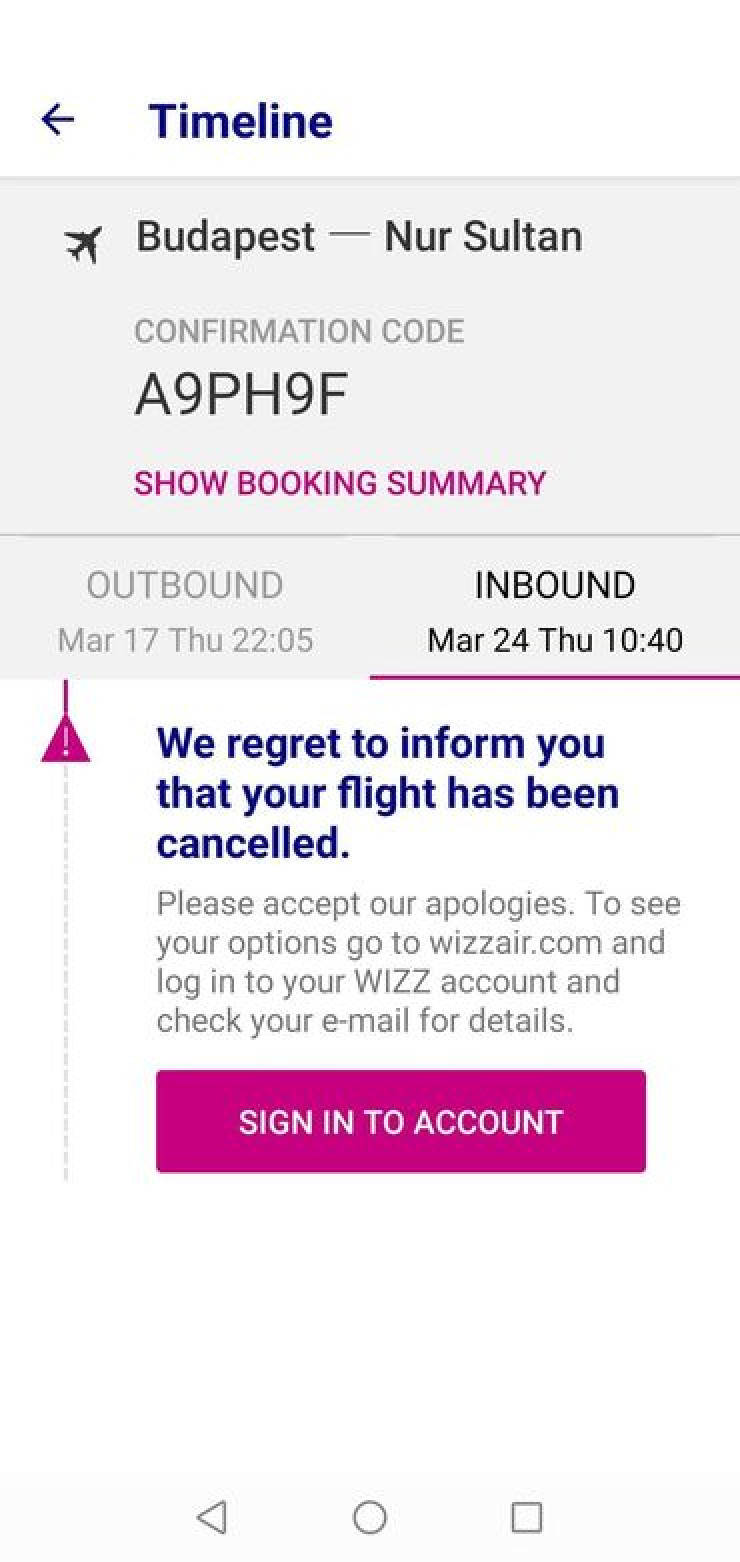This screenshot has width=740, height=1562.
Task: Click the SIGN IN TO ACCOUNT button
Action: pos(401,1121)
